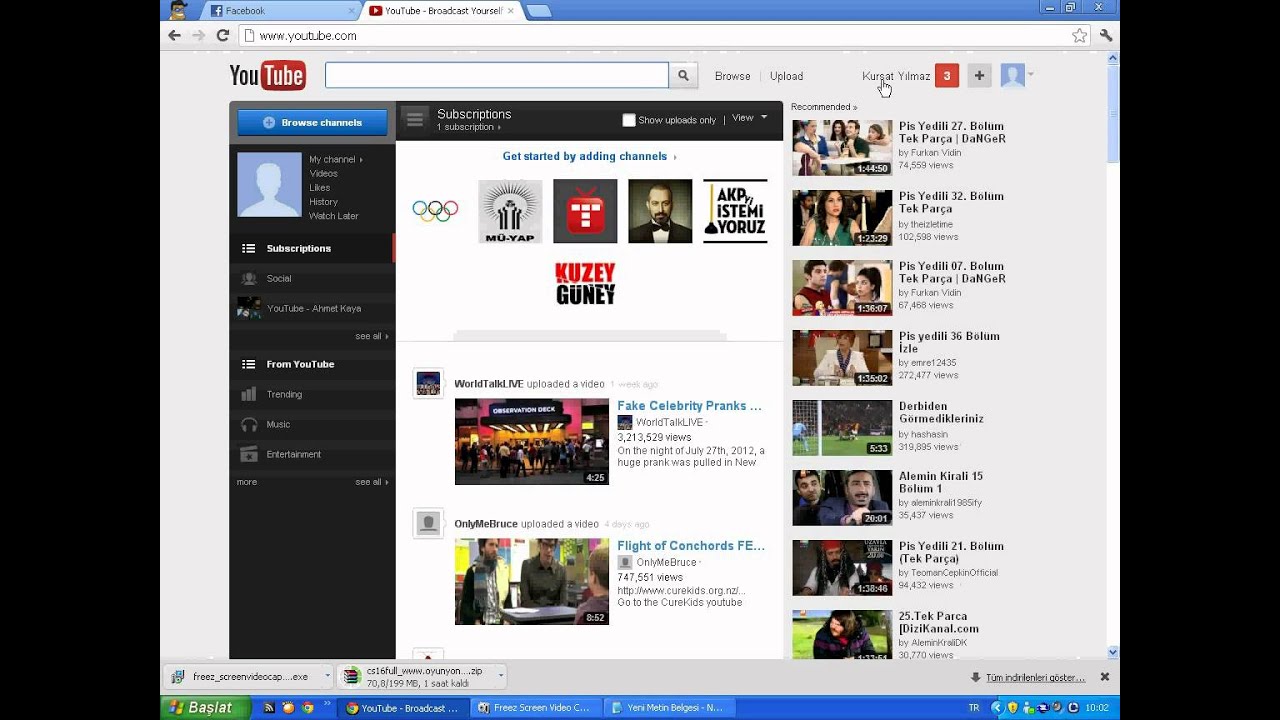This screenshot has height=720, width=1280.
Task: Click see all under From YouTube section
Action: point(372,482)
